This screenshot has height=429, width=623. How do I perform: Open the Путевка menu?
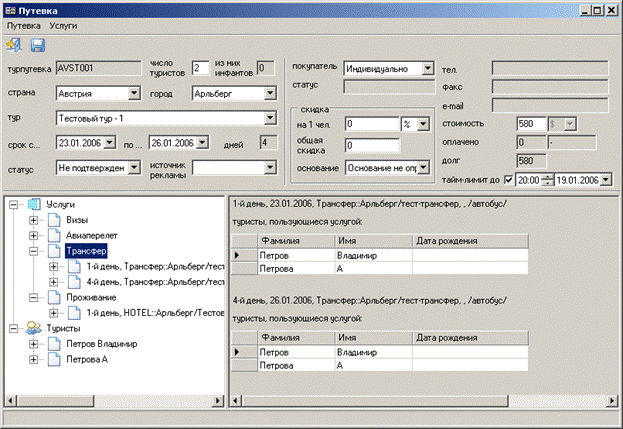click(24, 26)
